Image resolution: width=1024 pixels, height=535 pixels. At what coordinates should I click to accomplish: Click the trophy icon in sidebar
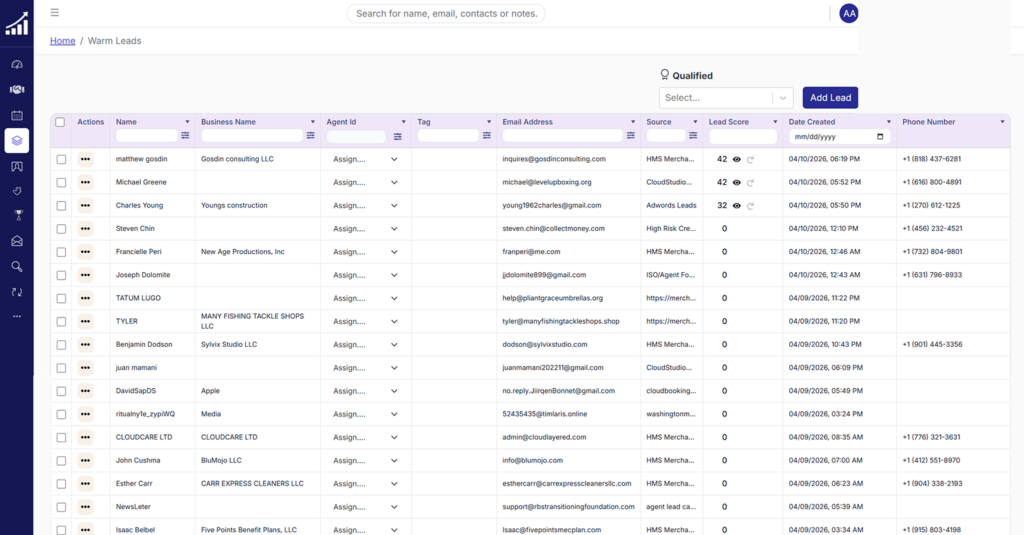pyautogui.click(x=17, y=215)
